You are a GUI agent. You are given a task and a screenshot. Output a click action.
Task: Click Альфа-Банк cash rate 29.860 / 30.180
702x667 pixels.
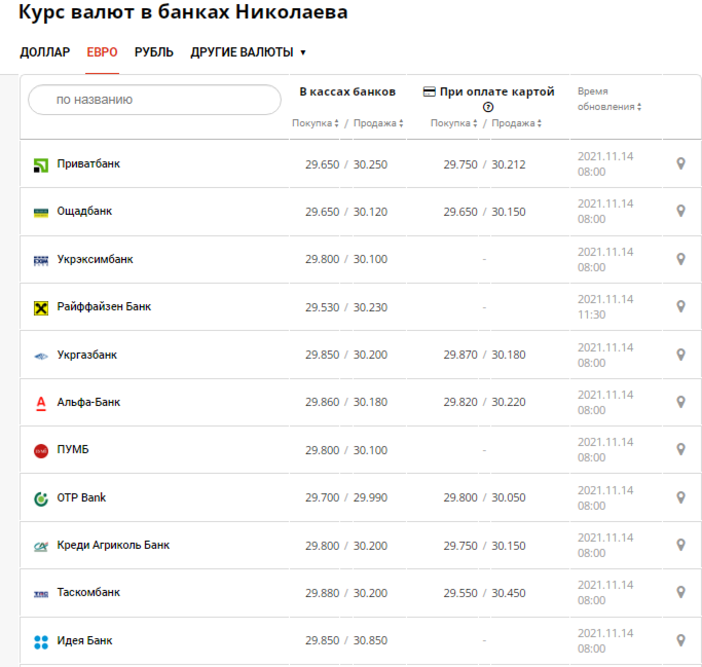(346, 402)
